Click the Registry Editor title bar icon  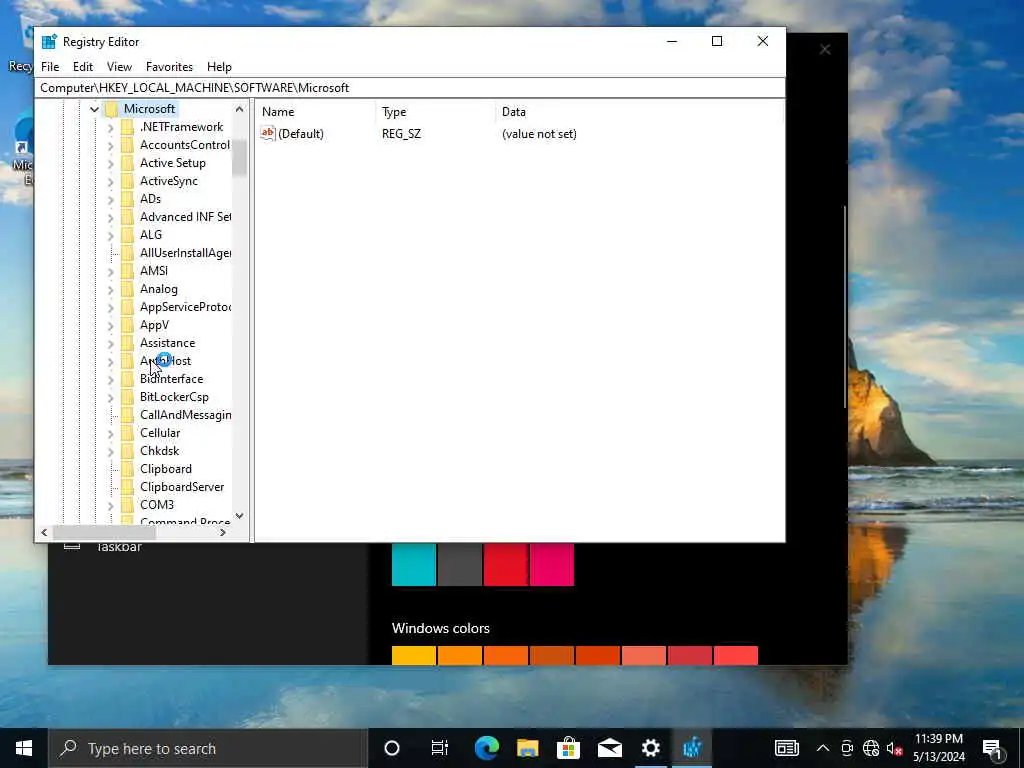tap(49, 42)
